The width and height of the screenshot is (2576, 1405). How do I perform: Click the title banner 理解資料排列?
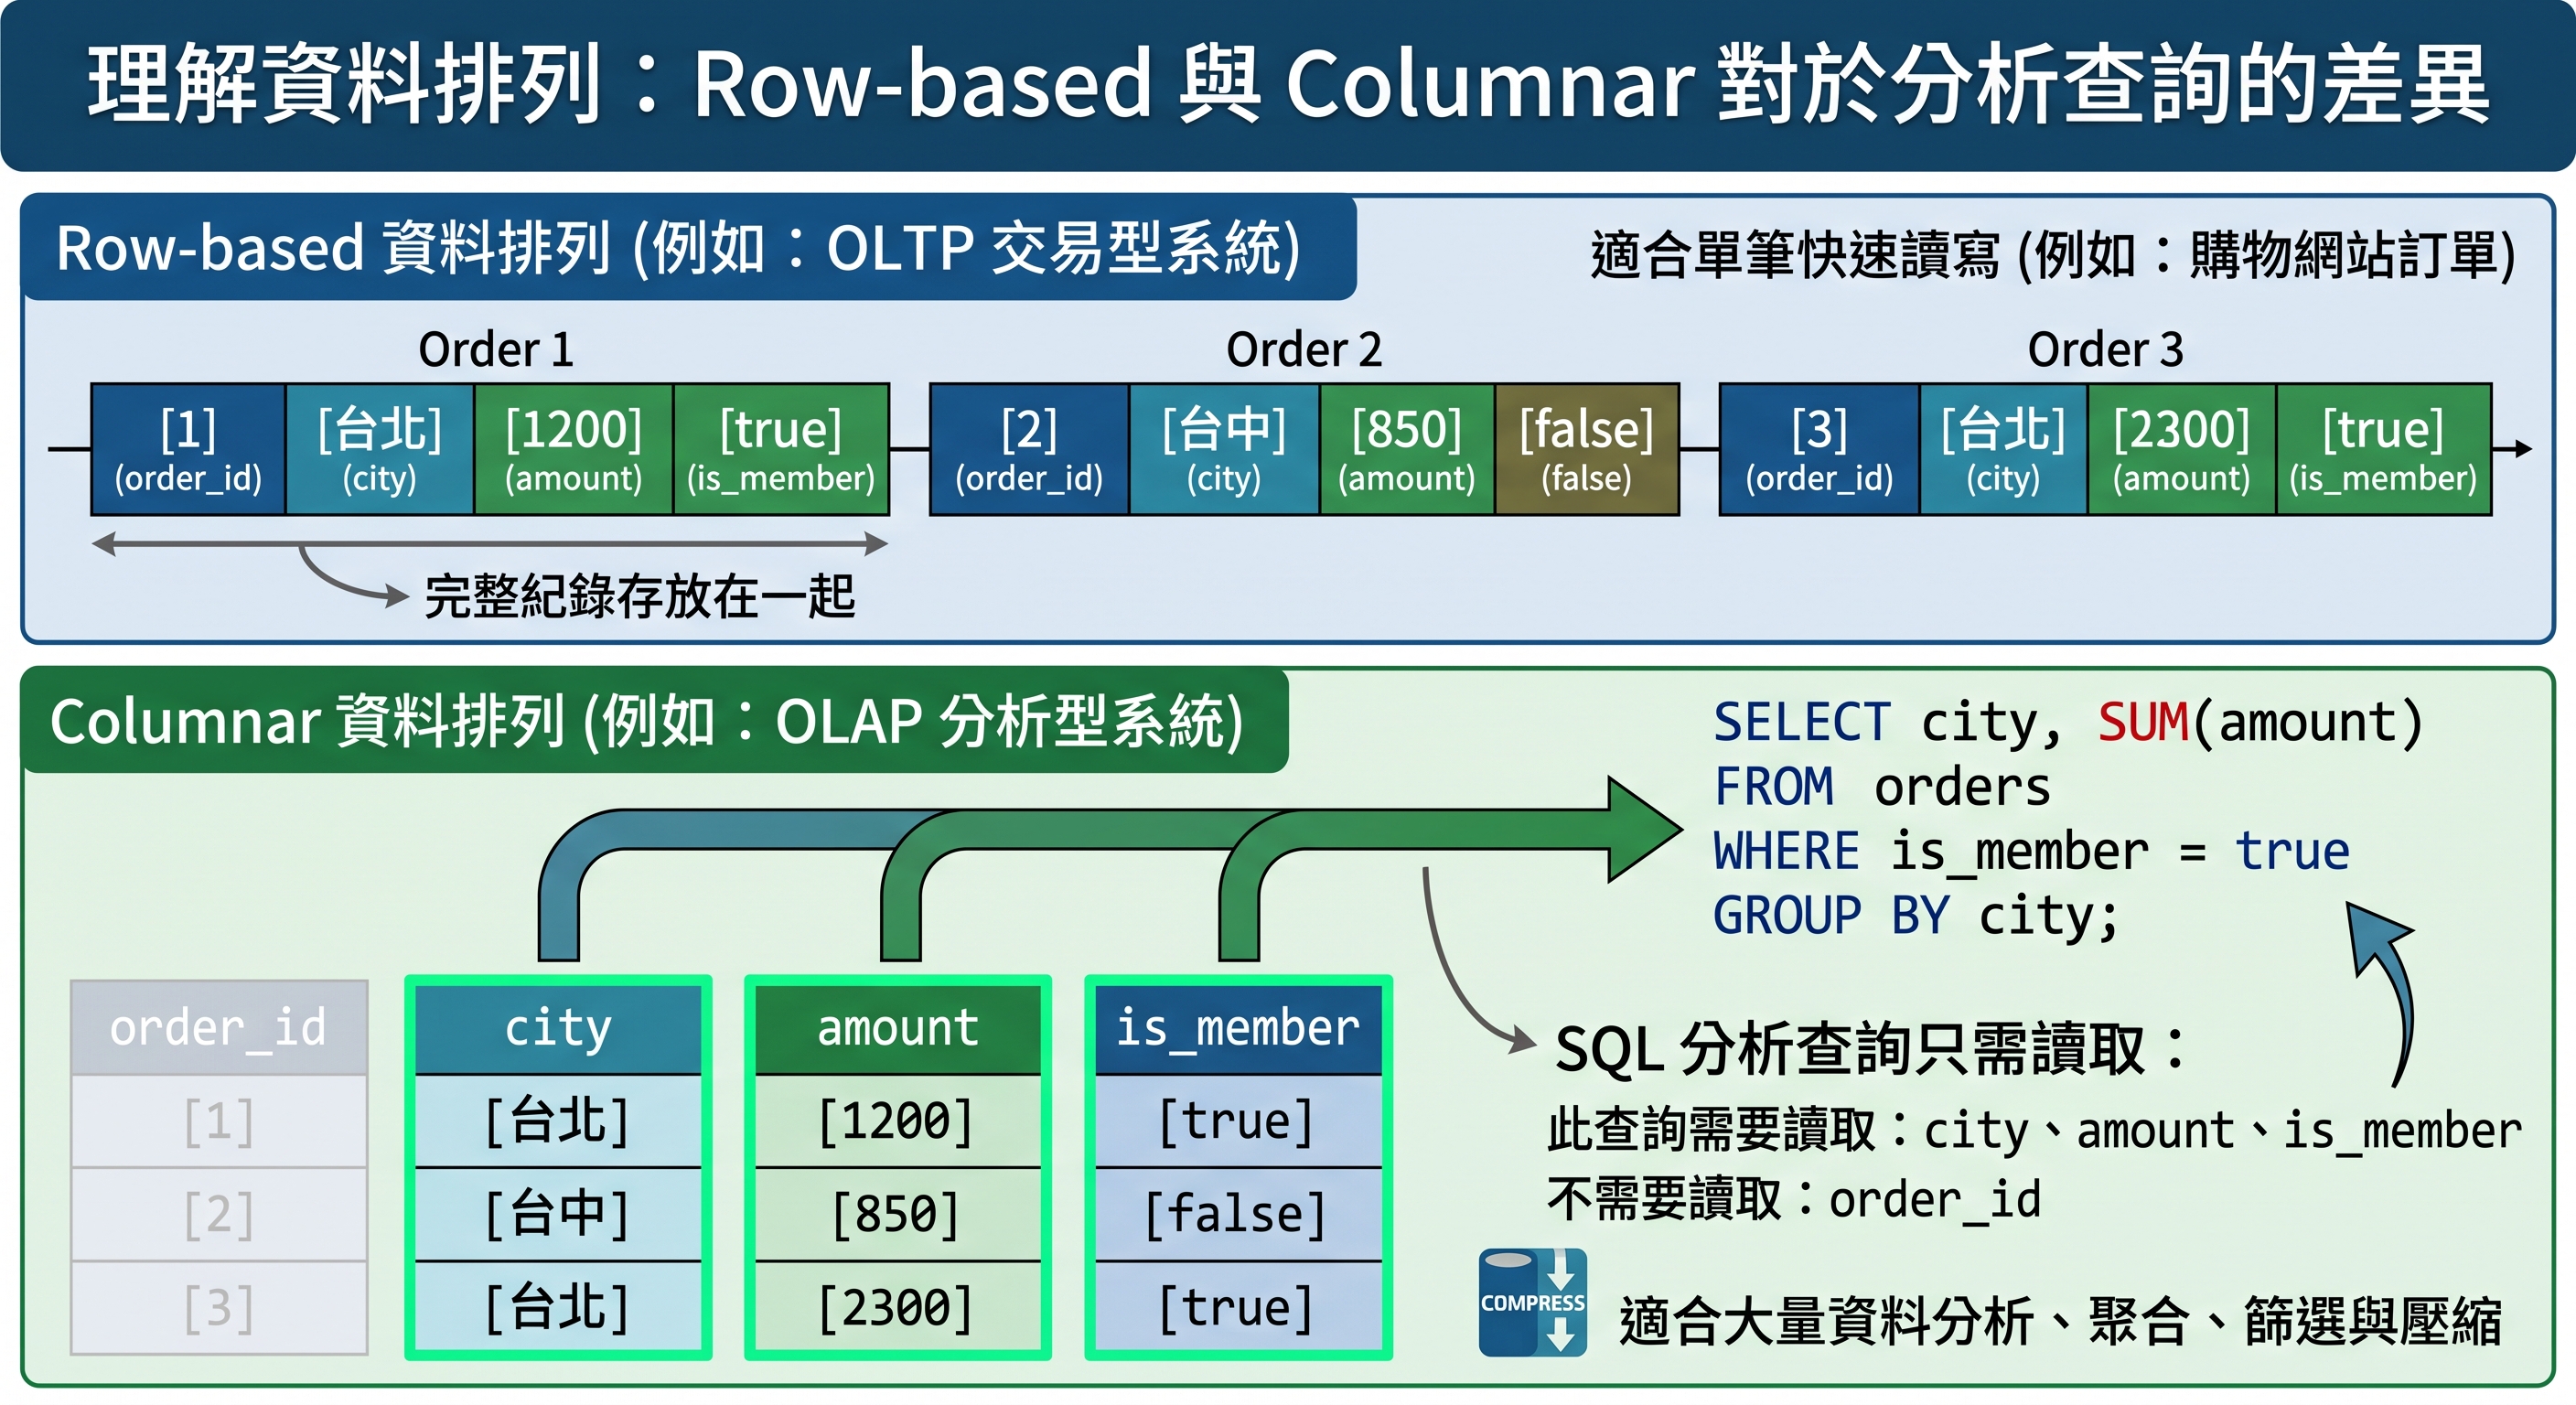[x=1288, y=85]
